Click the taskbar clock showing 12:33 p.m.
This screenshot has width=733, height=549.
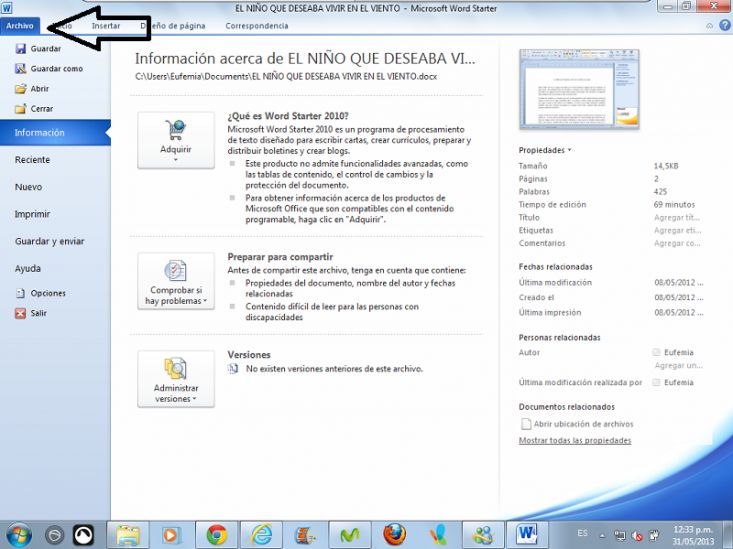point(693,535)
